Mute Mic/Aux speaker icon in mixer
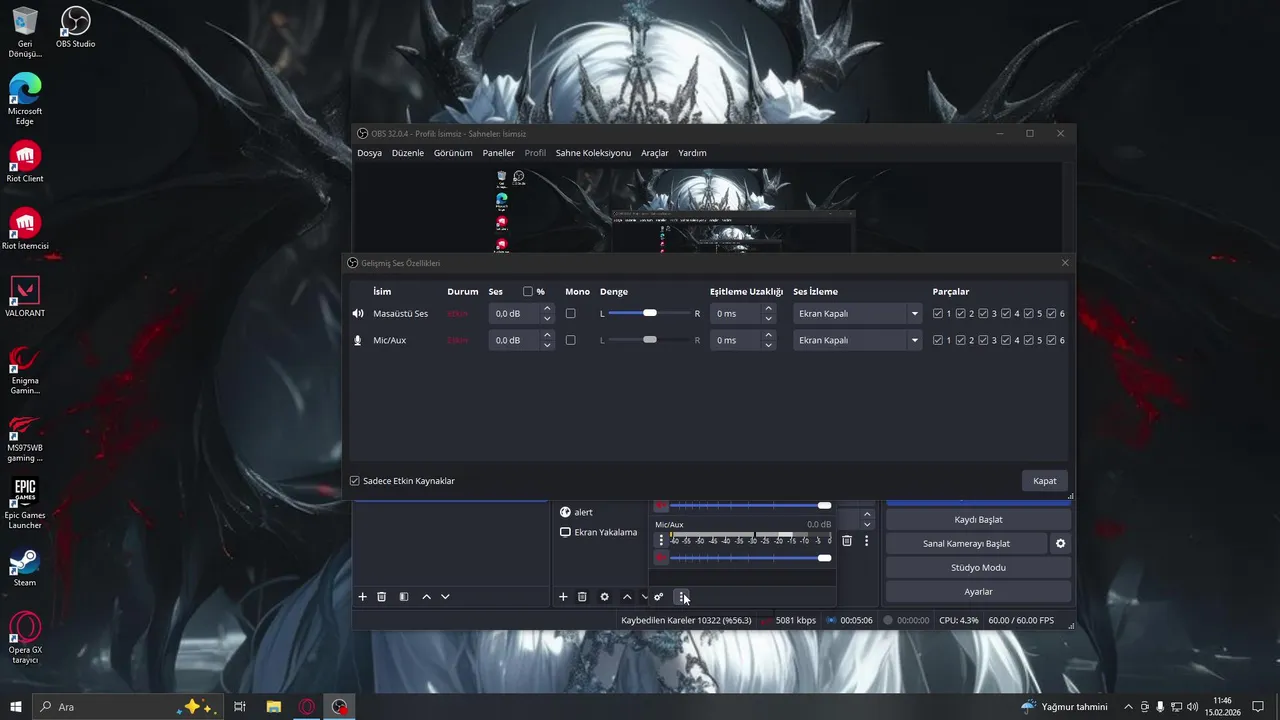The image size is (1280, 720). coord(661,557)
